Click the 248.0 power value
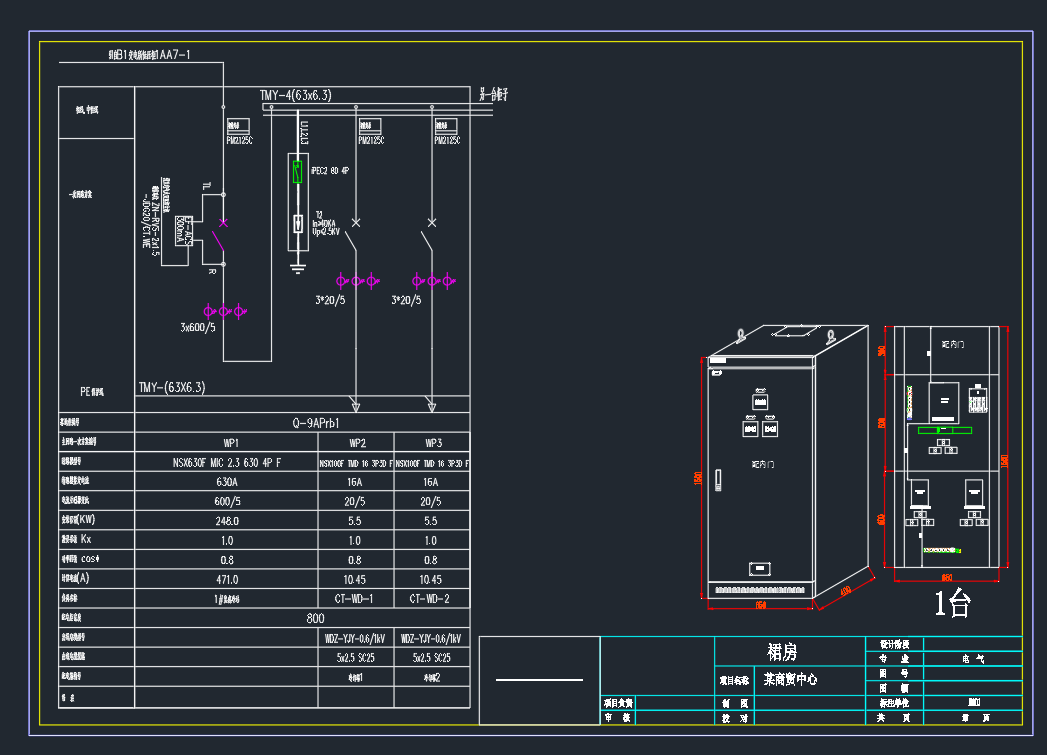This screenshot has height=755, width=1047. (x=227, y=521)
